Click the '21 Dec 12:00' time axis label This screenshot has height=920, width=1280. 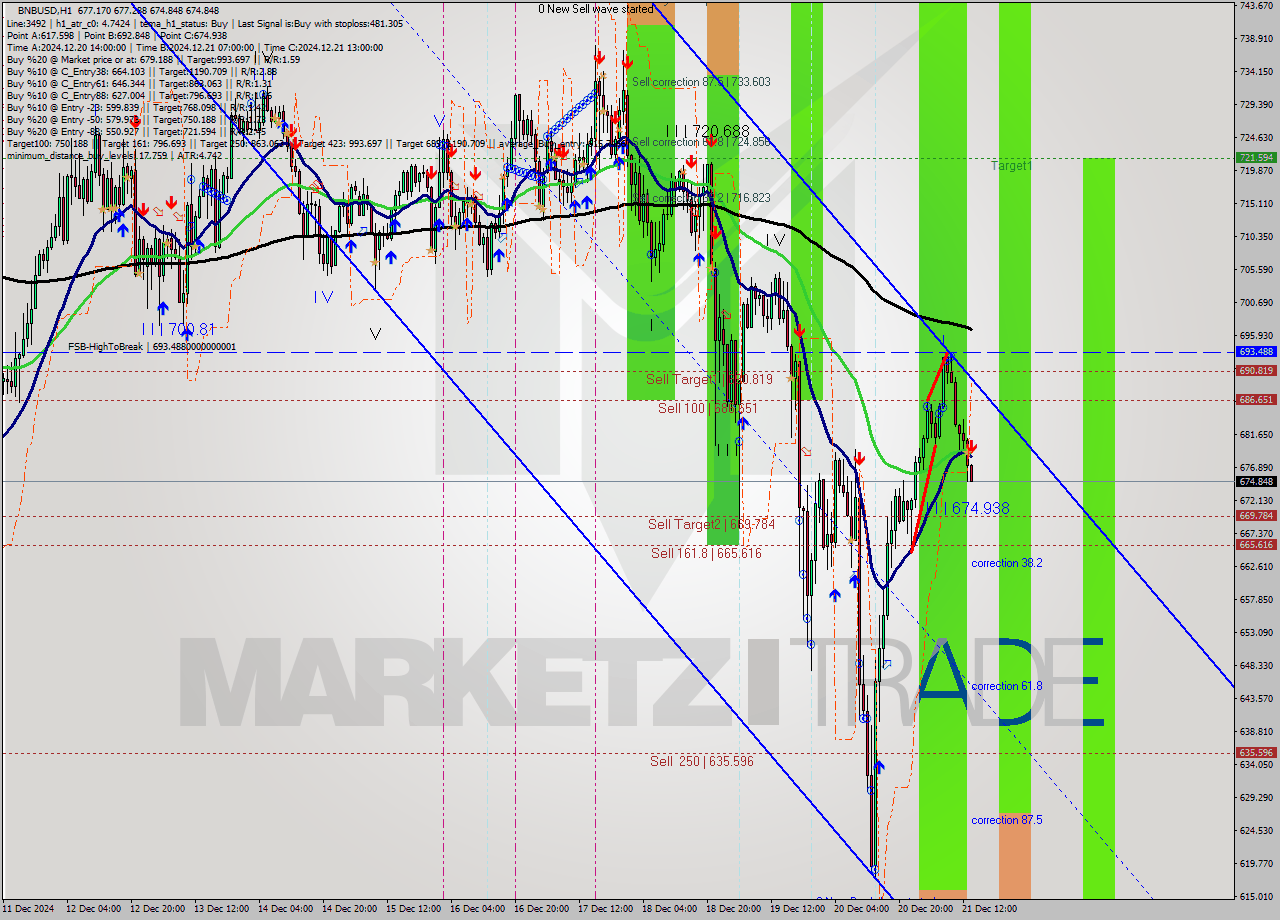[989, 909]
